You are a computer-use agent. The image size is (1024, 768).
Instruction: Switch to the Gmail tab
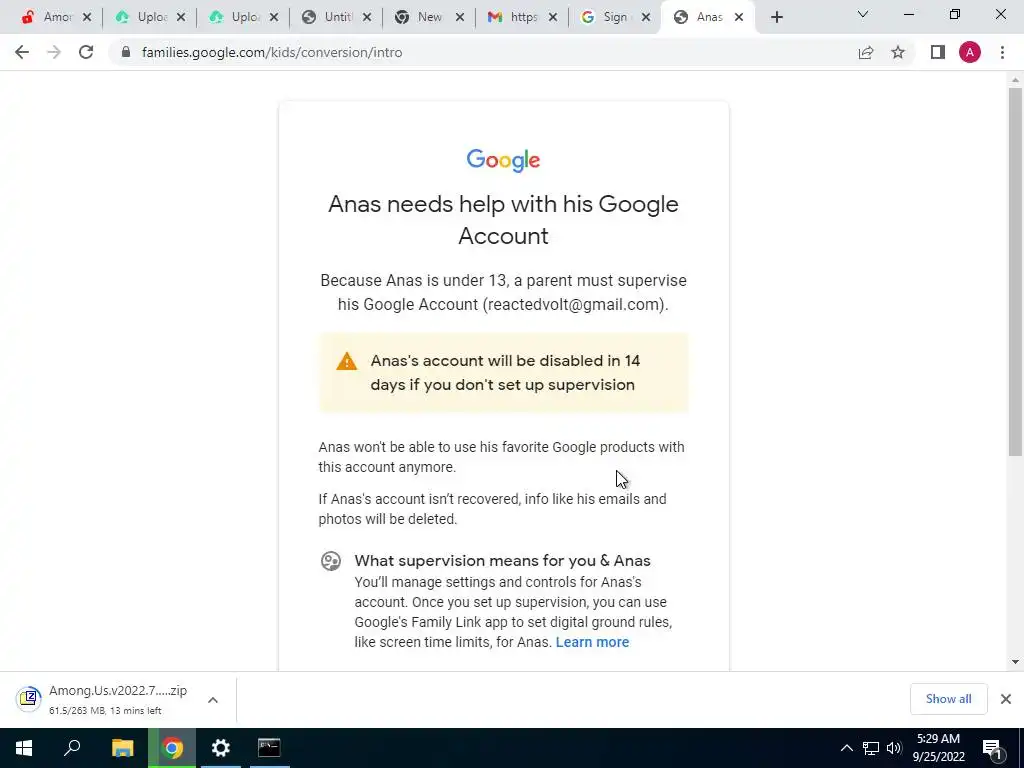(522, 17)
